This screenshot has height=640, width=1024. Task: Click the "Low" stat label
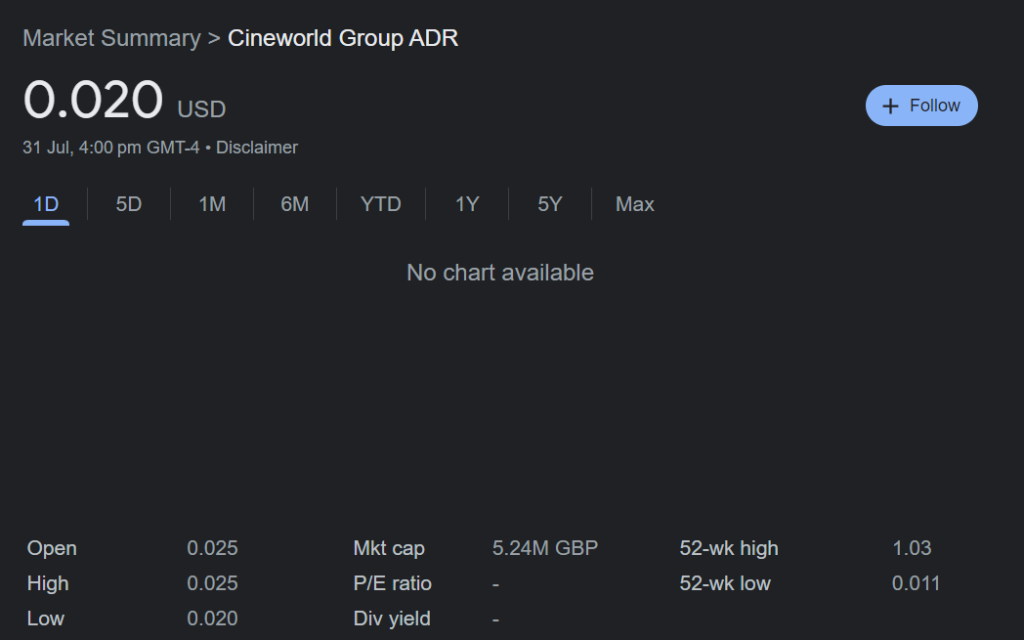click(x=46, y=618)
